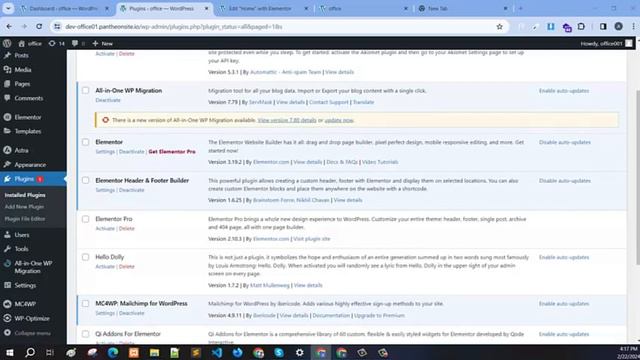
Task: Open Add New Plugin submenu item
Action: click(x=24, y=207)
